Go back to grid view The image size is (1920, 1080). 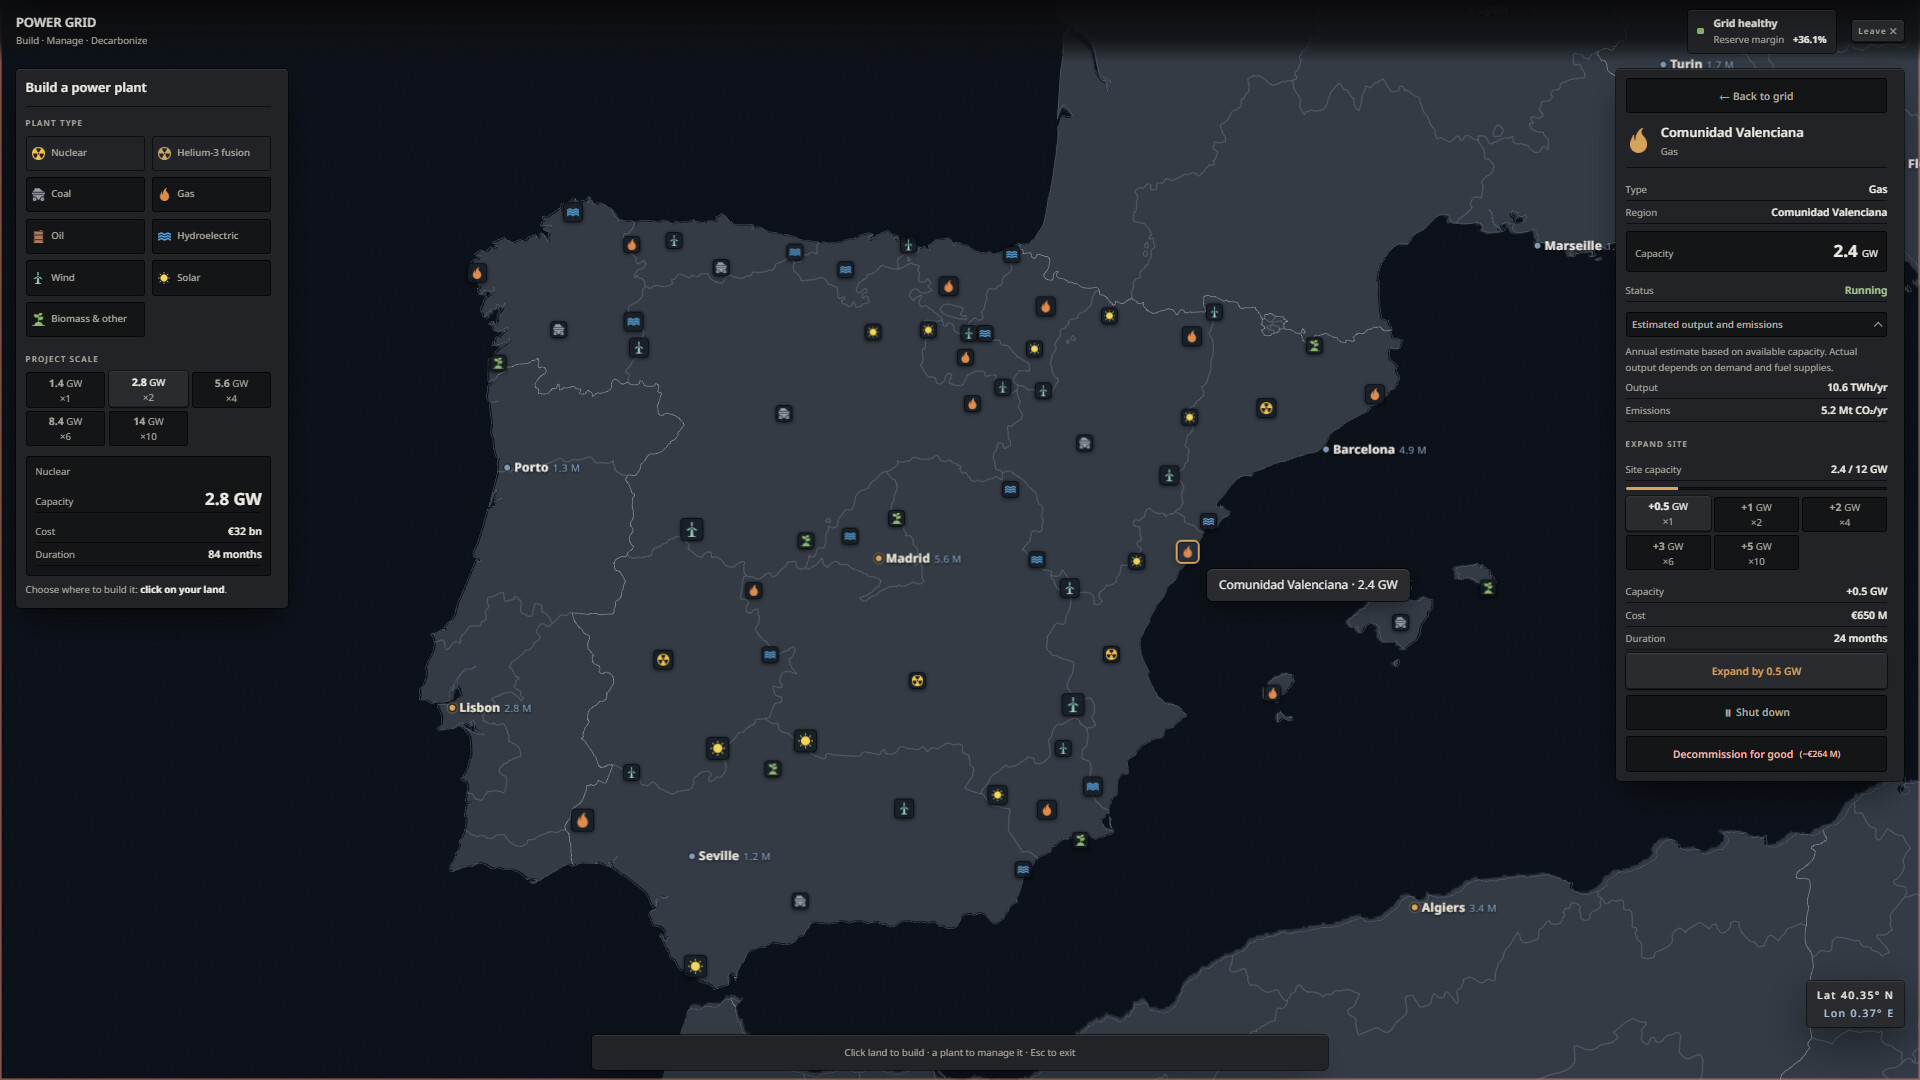(1756, 96)
